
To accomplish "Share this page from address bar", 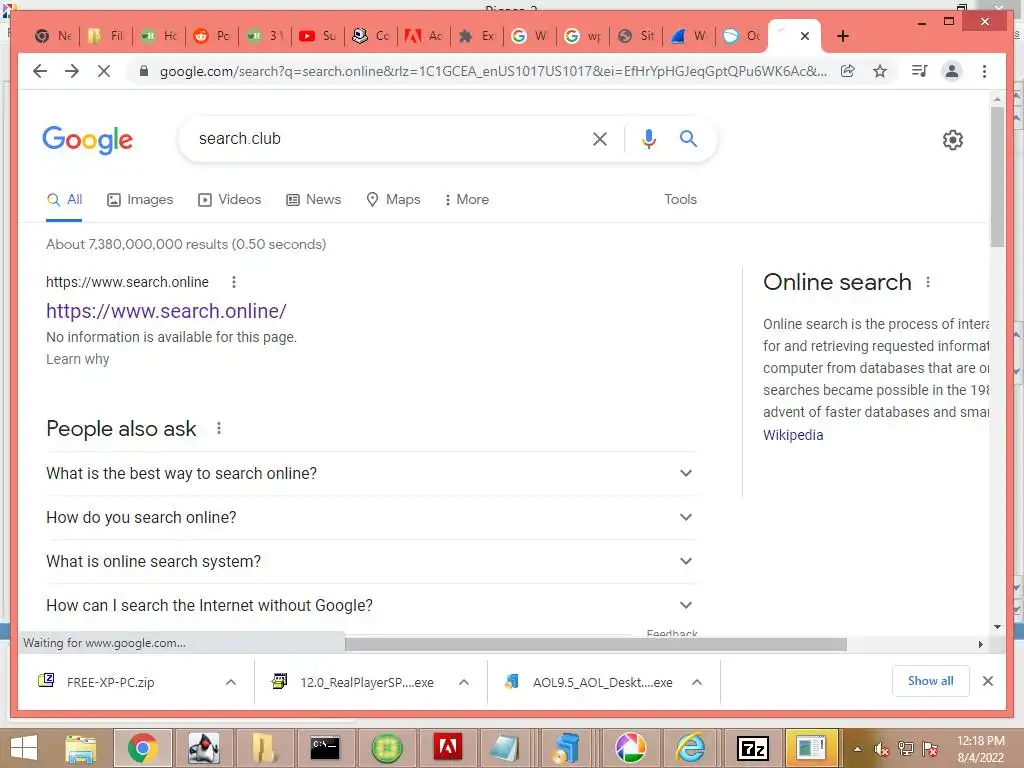I will pos(848,71).
